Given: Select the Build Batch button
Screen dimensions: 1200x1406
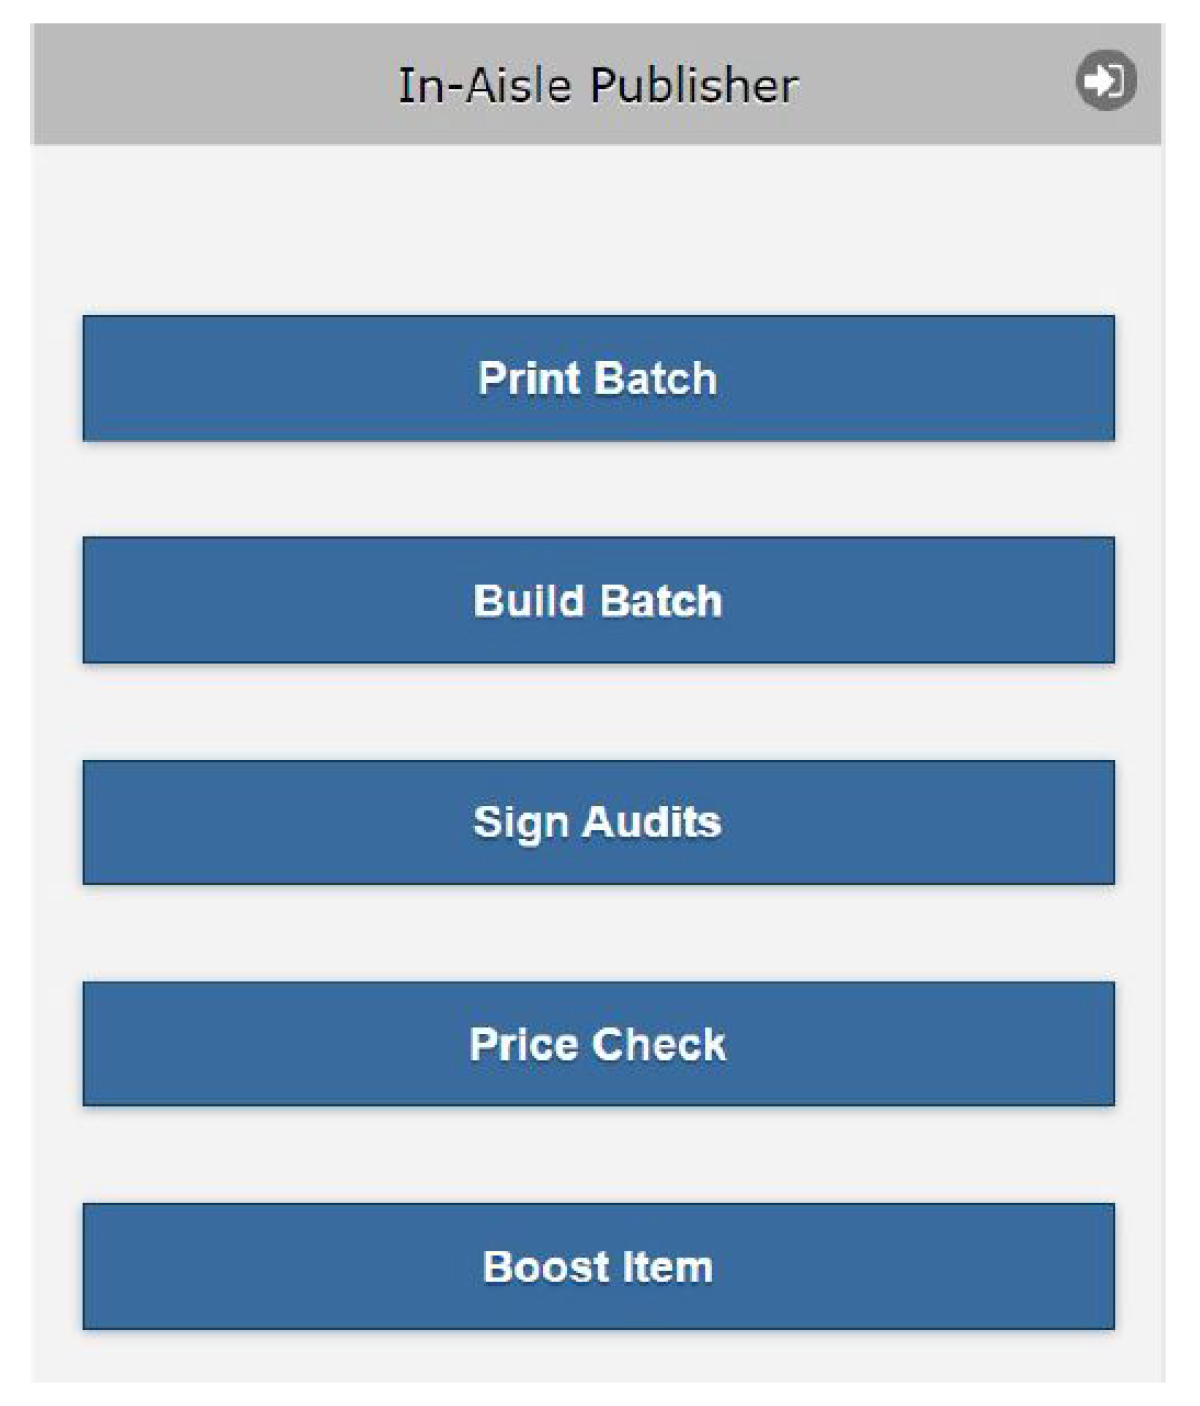Looking at the screenshot, I should pyautogui.click(x=598, y=600).
